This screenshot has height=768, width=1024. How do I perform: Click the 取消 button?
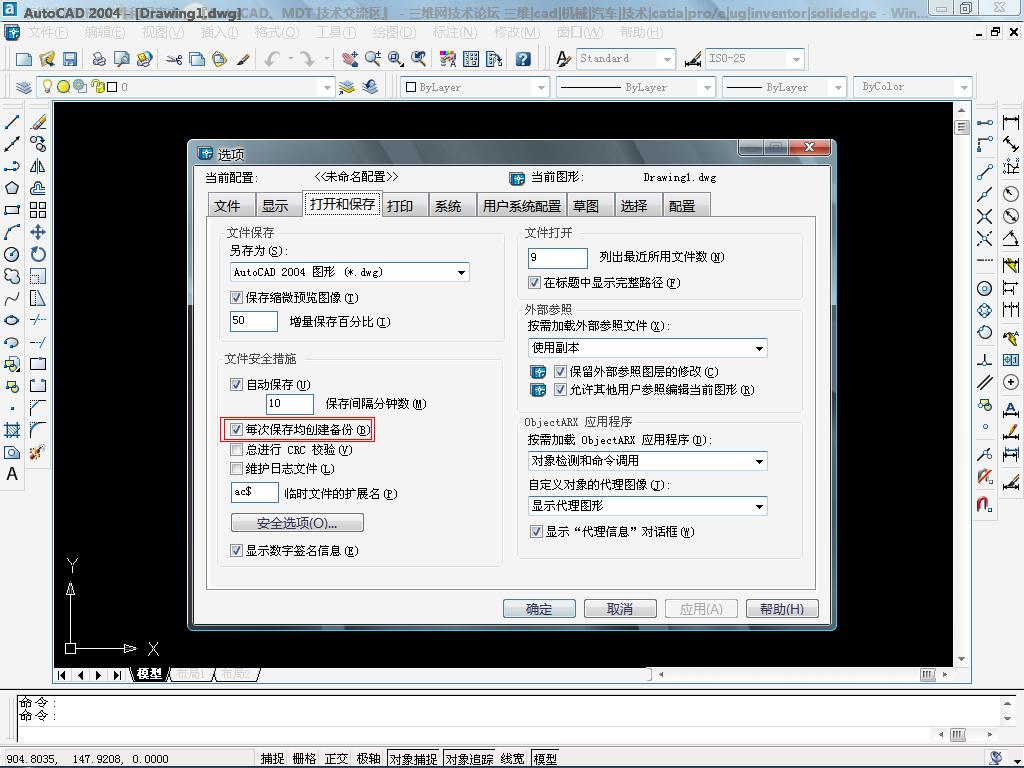(x=620, y=609)
